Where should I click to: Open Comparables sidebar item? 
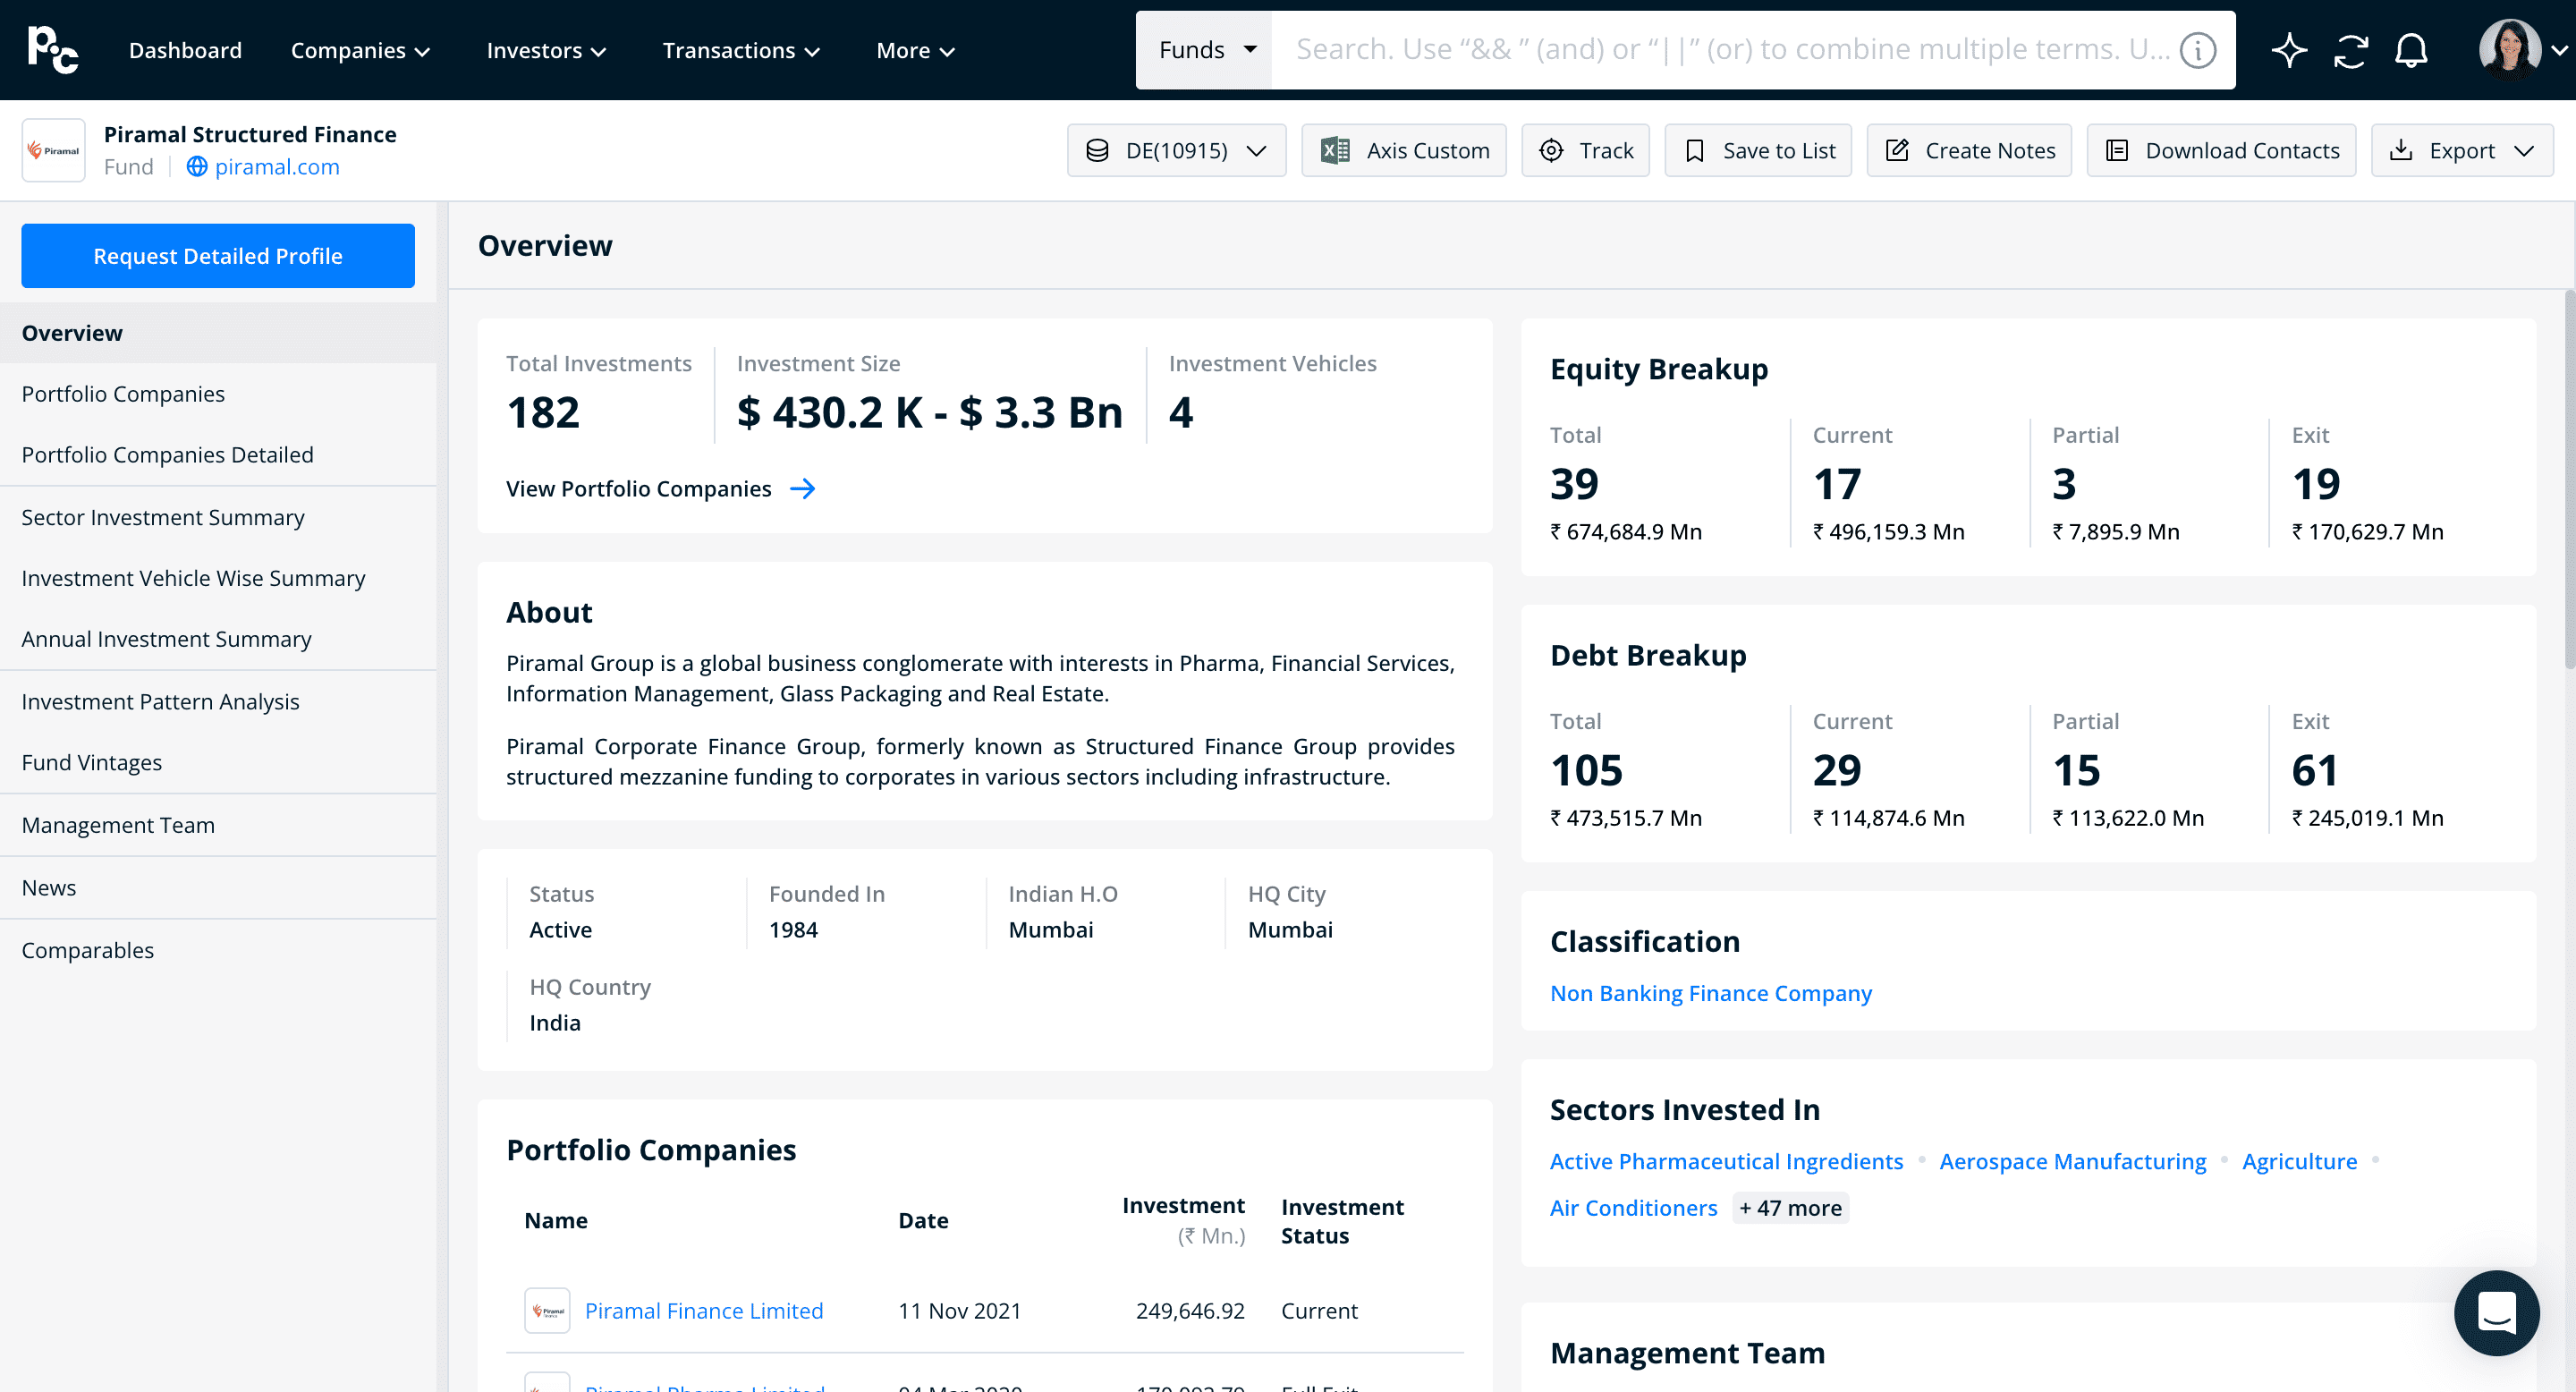coord(218,951)
